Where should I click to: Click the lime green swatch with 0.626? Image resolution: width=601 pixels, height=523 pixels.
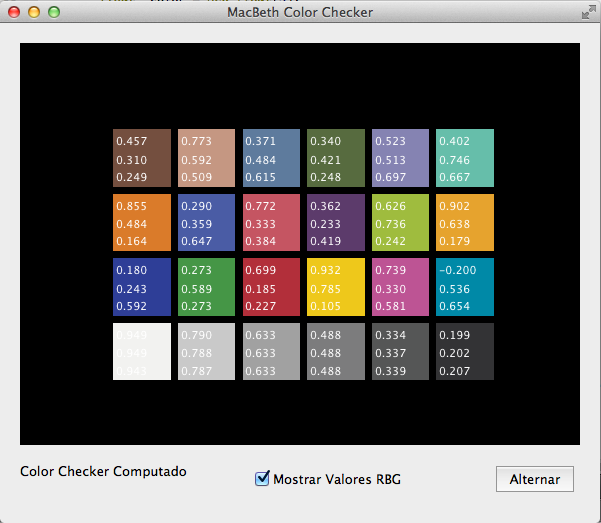pyautogui.click(x=400, y=222)
